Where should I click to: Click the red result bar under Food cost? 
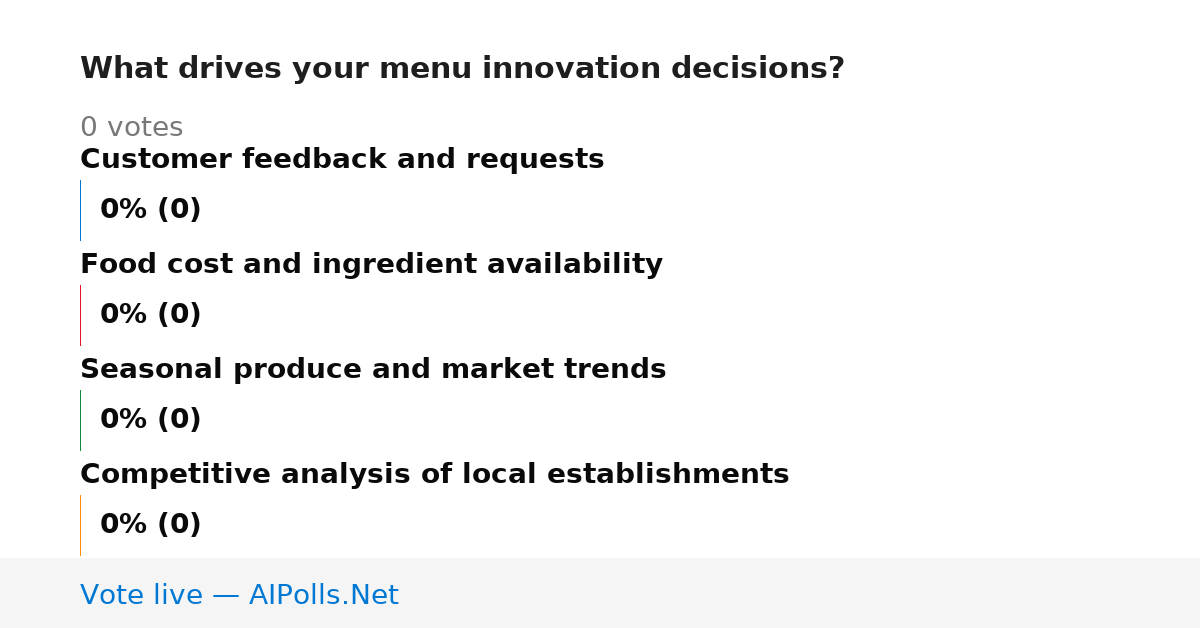pyautogui.click(x=80, y=315)
